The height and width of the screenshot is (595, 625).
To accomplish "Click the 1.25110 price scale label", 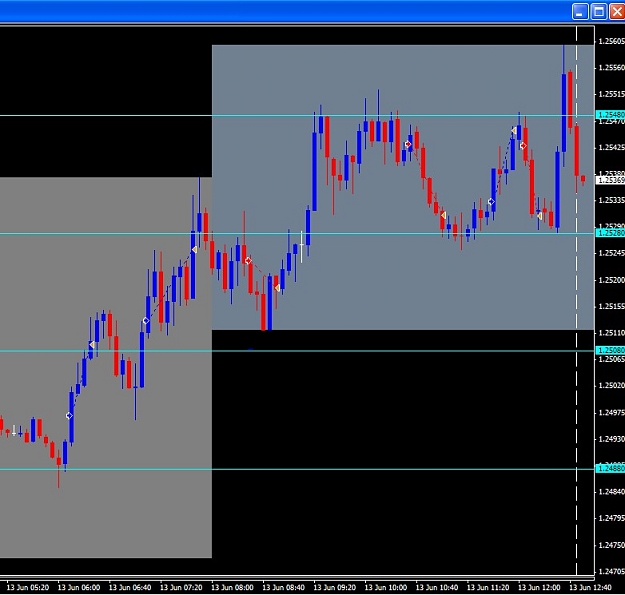I will tap(611, 333).
